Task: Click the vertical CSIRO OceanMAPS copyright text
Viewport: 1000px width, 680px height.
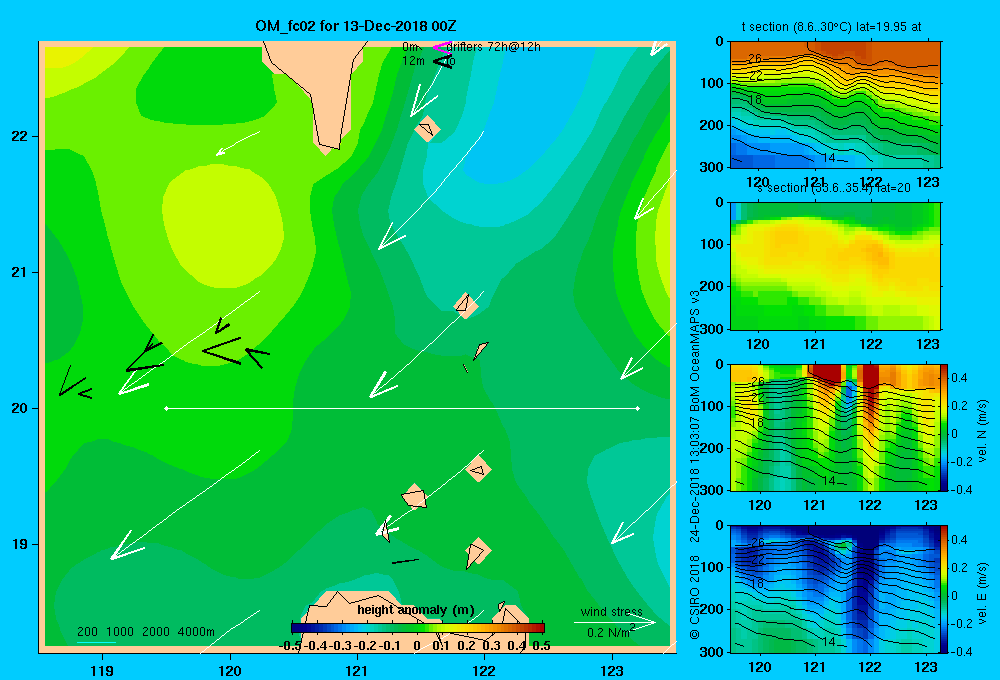Action: [695, 464]
